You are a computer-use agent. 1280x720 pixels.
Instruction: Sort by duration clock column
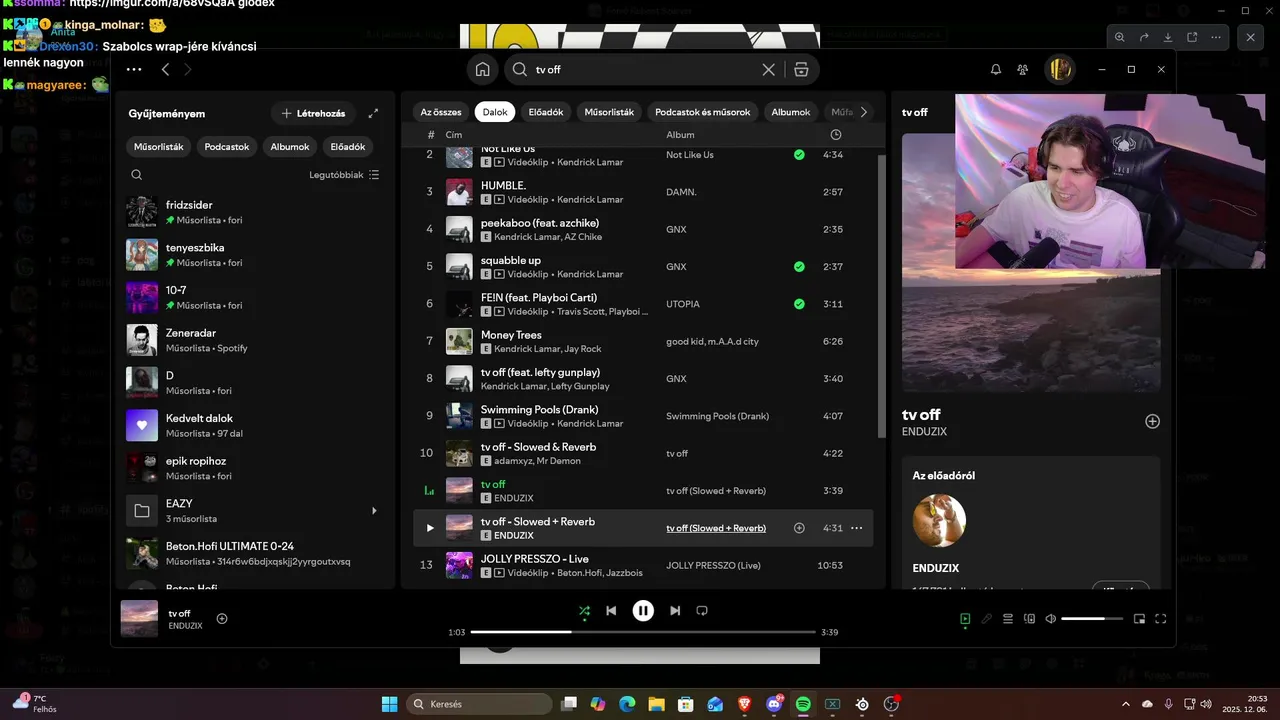pyautogui.click(x=836, y=135)
